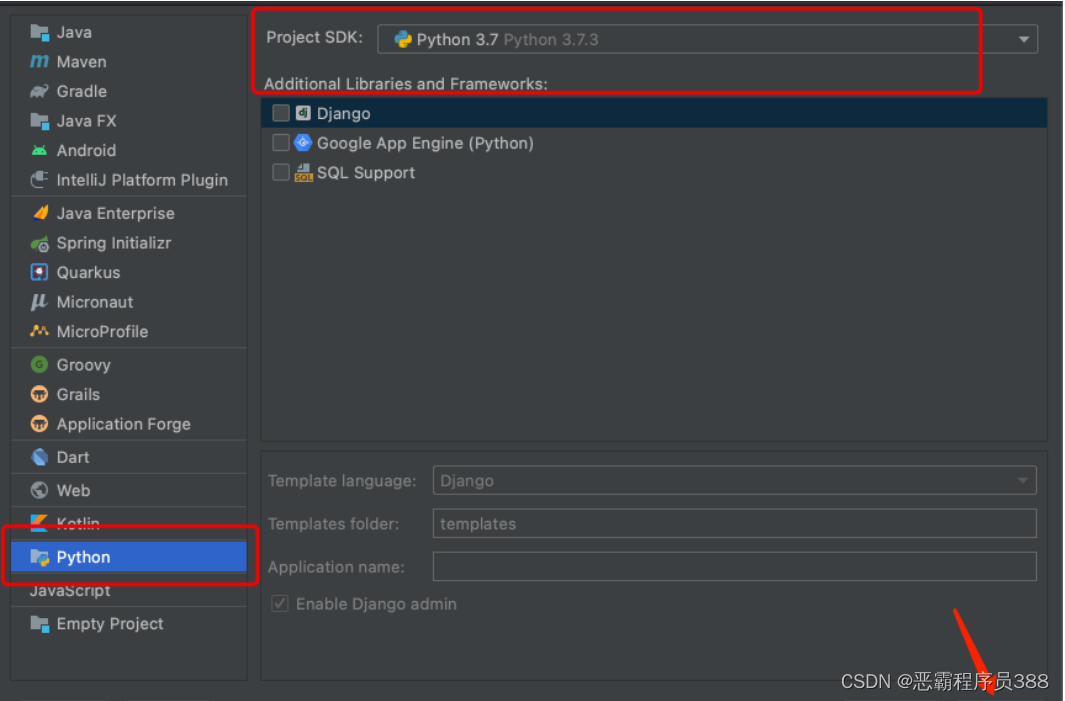The height and width of the screenshot is (701, 1065).
Task: Pick the Application Forge label
Action: [x=124, y=424]
